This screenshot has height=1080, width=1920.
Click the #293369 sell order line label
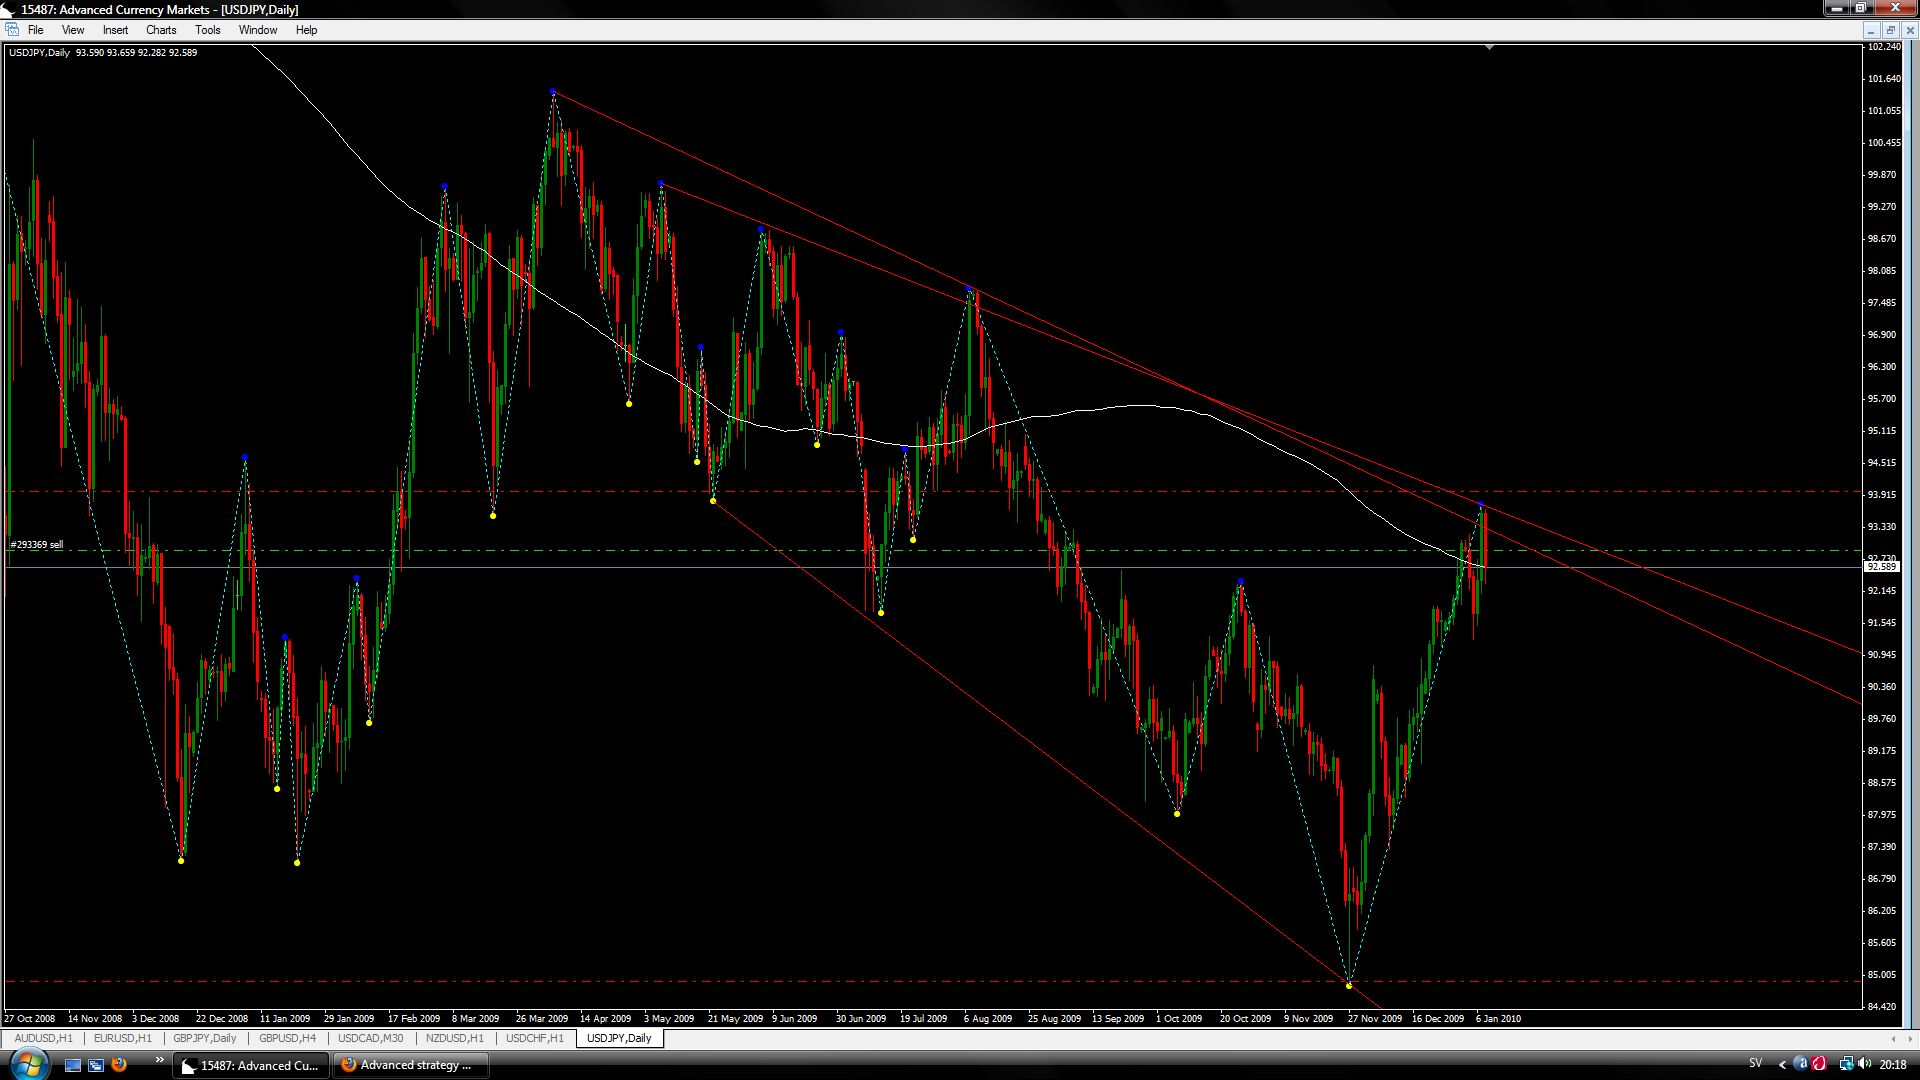[37, 545]
